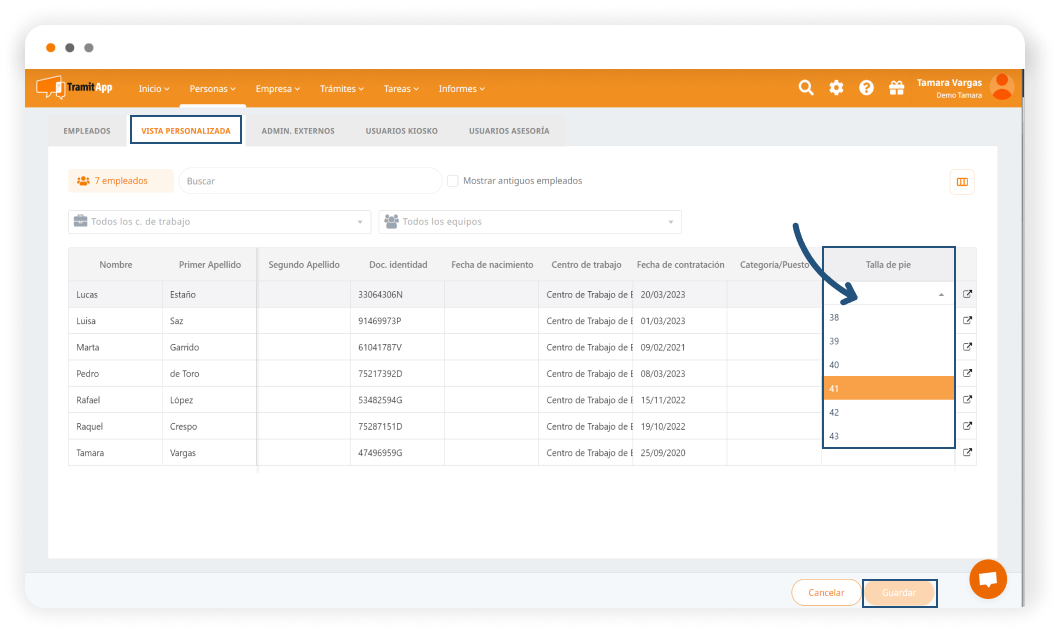This screenshot has height=633, width=1061.
Task: Click the Guardar button
Action: click(x=899, y=593)
